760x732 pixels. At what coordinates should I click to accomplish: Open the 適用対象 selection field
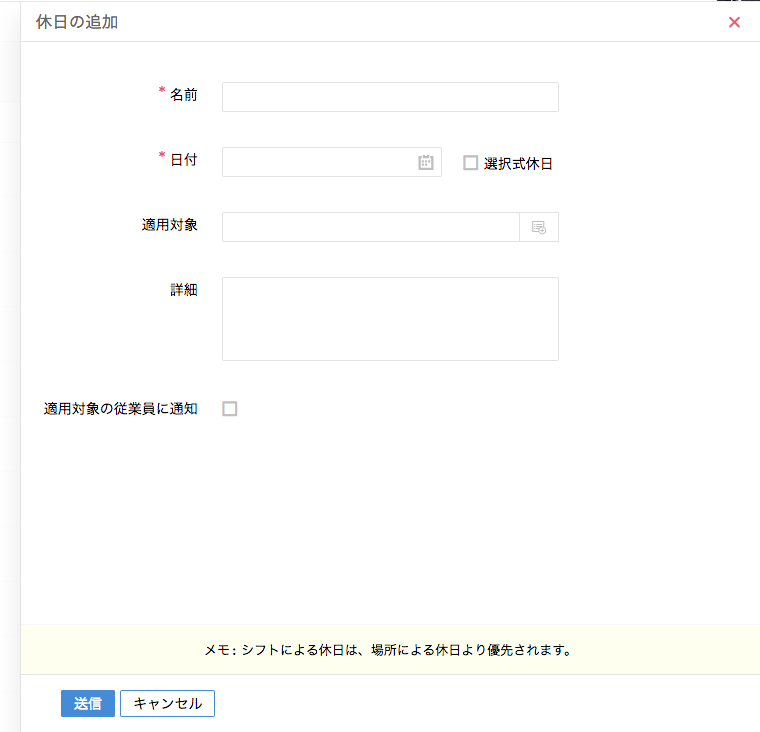click(x=370, y=227)
